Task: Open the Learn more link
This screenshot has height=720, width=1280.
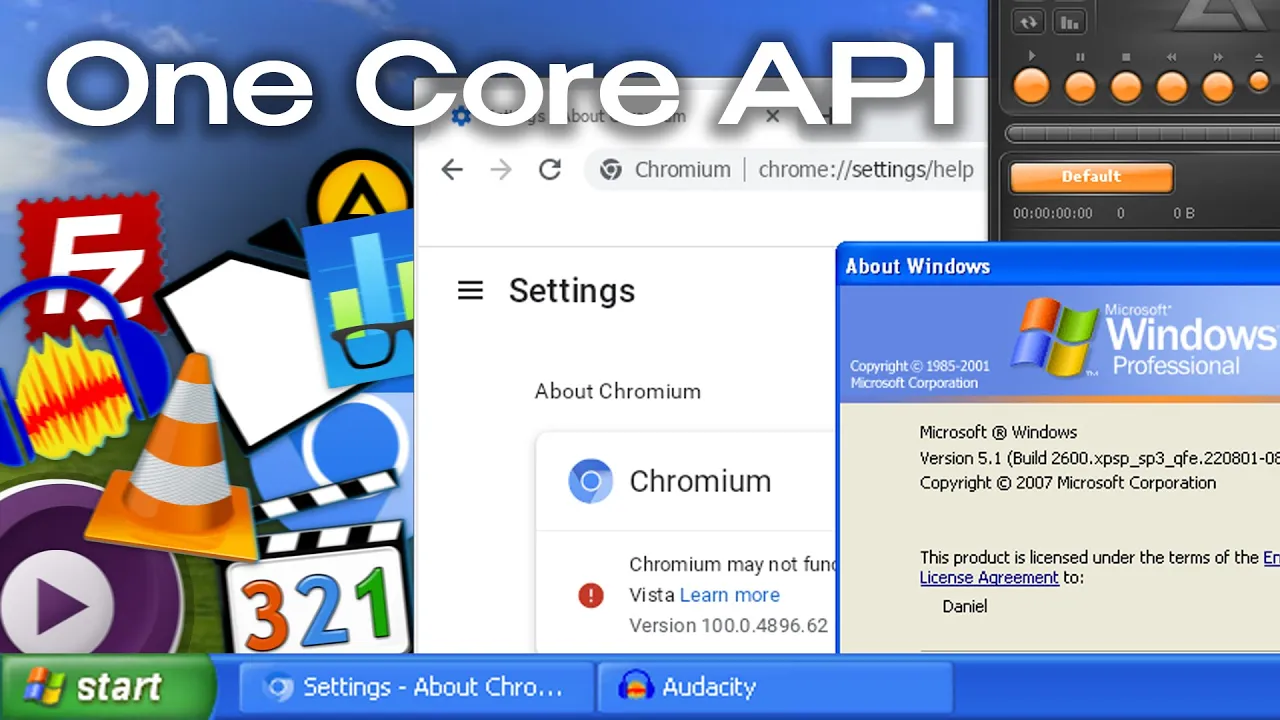Action: click(729, 595)
